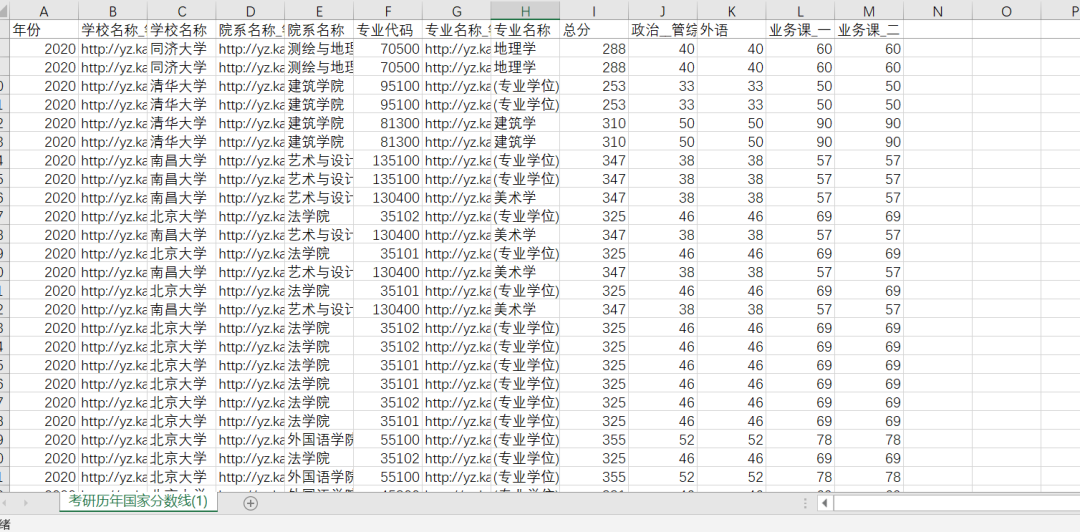This screenshot has height=532, width=1080.
Task: Select the truncated 学校名称_ cell in column B
Action: click(113, 30)
